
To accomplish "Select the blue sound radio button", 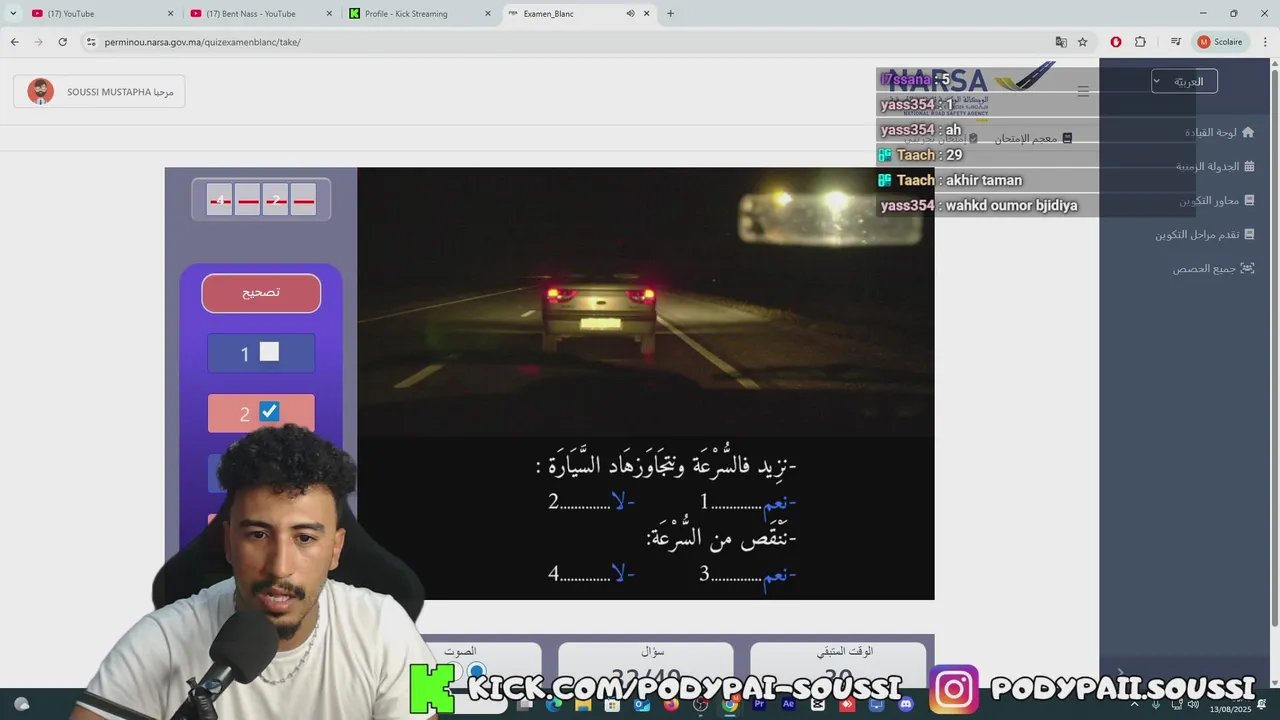I will [x=477, y=673].
